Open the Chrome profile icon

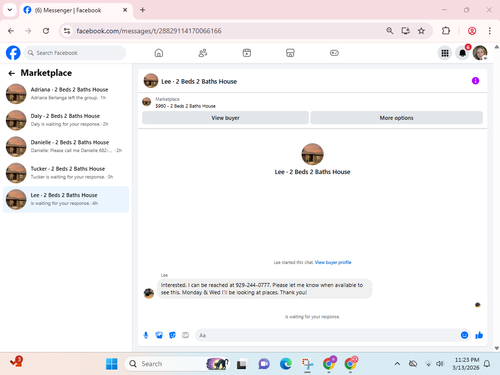coord(472,31)
